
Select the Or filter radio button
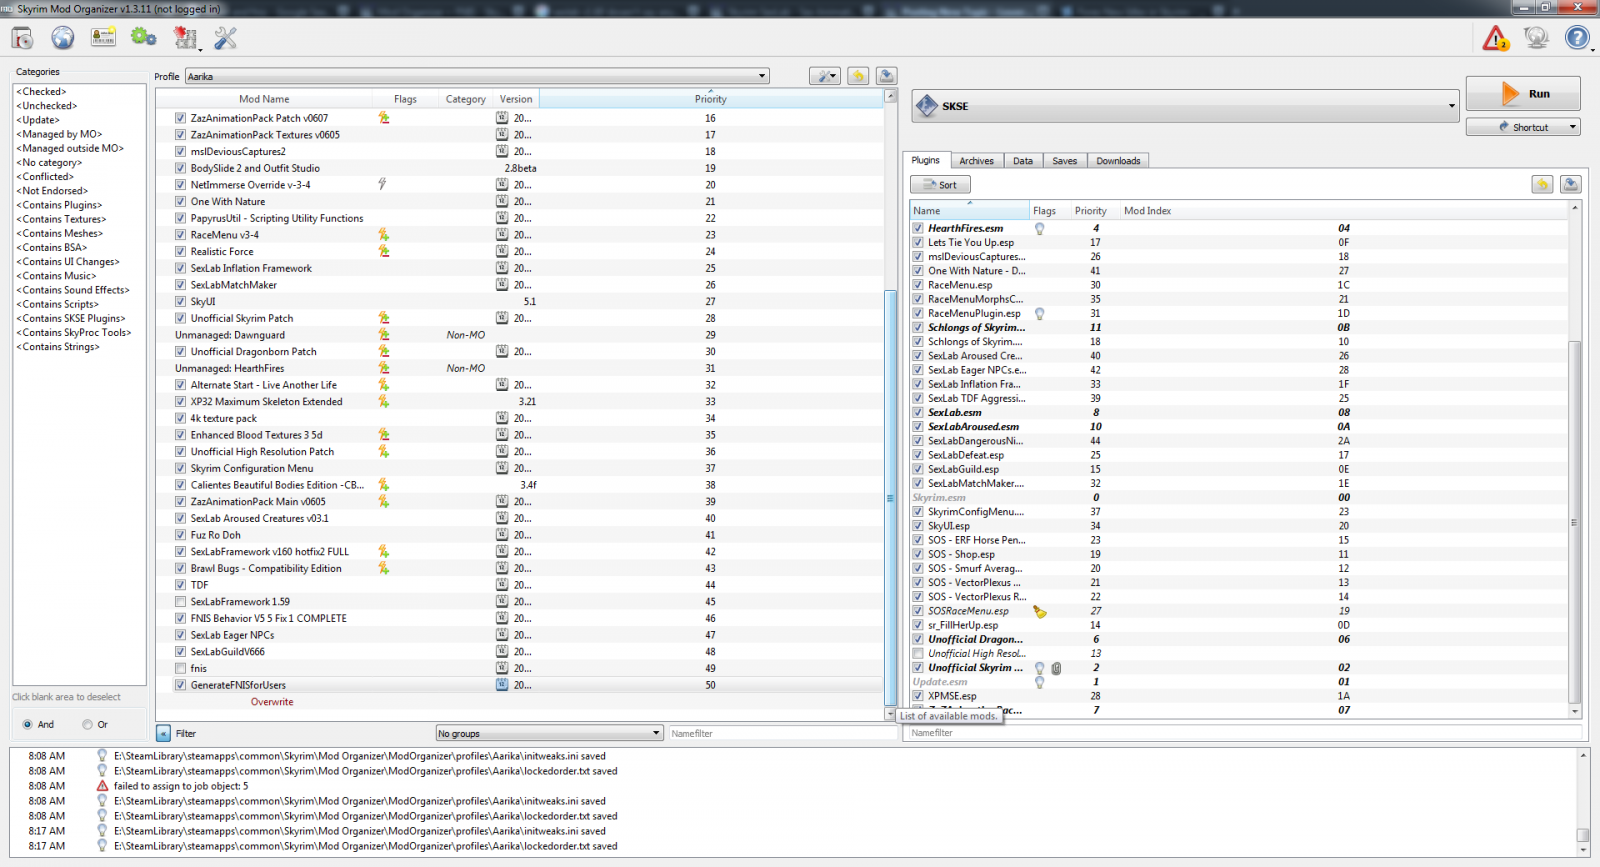88,725
